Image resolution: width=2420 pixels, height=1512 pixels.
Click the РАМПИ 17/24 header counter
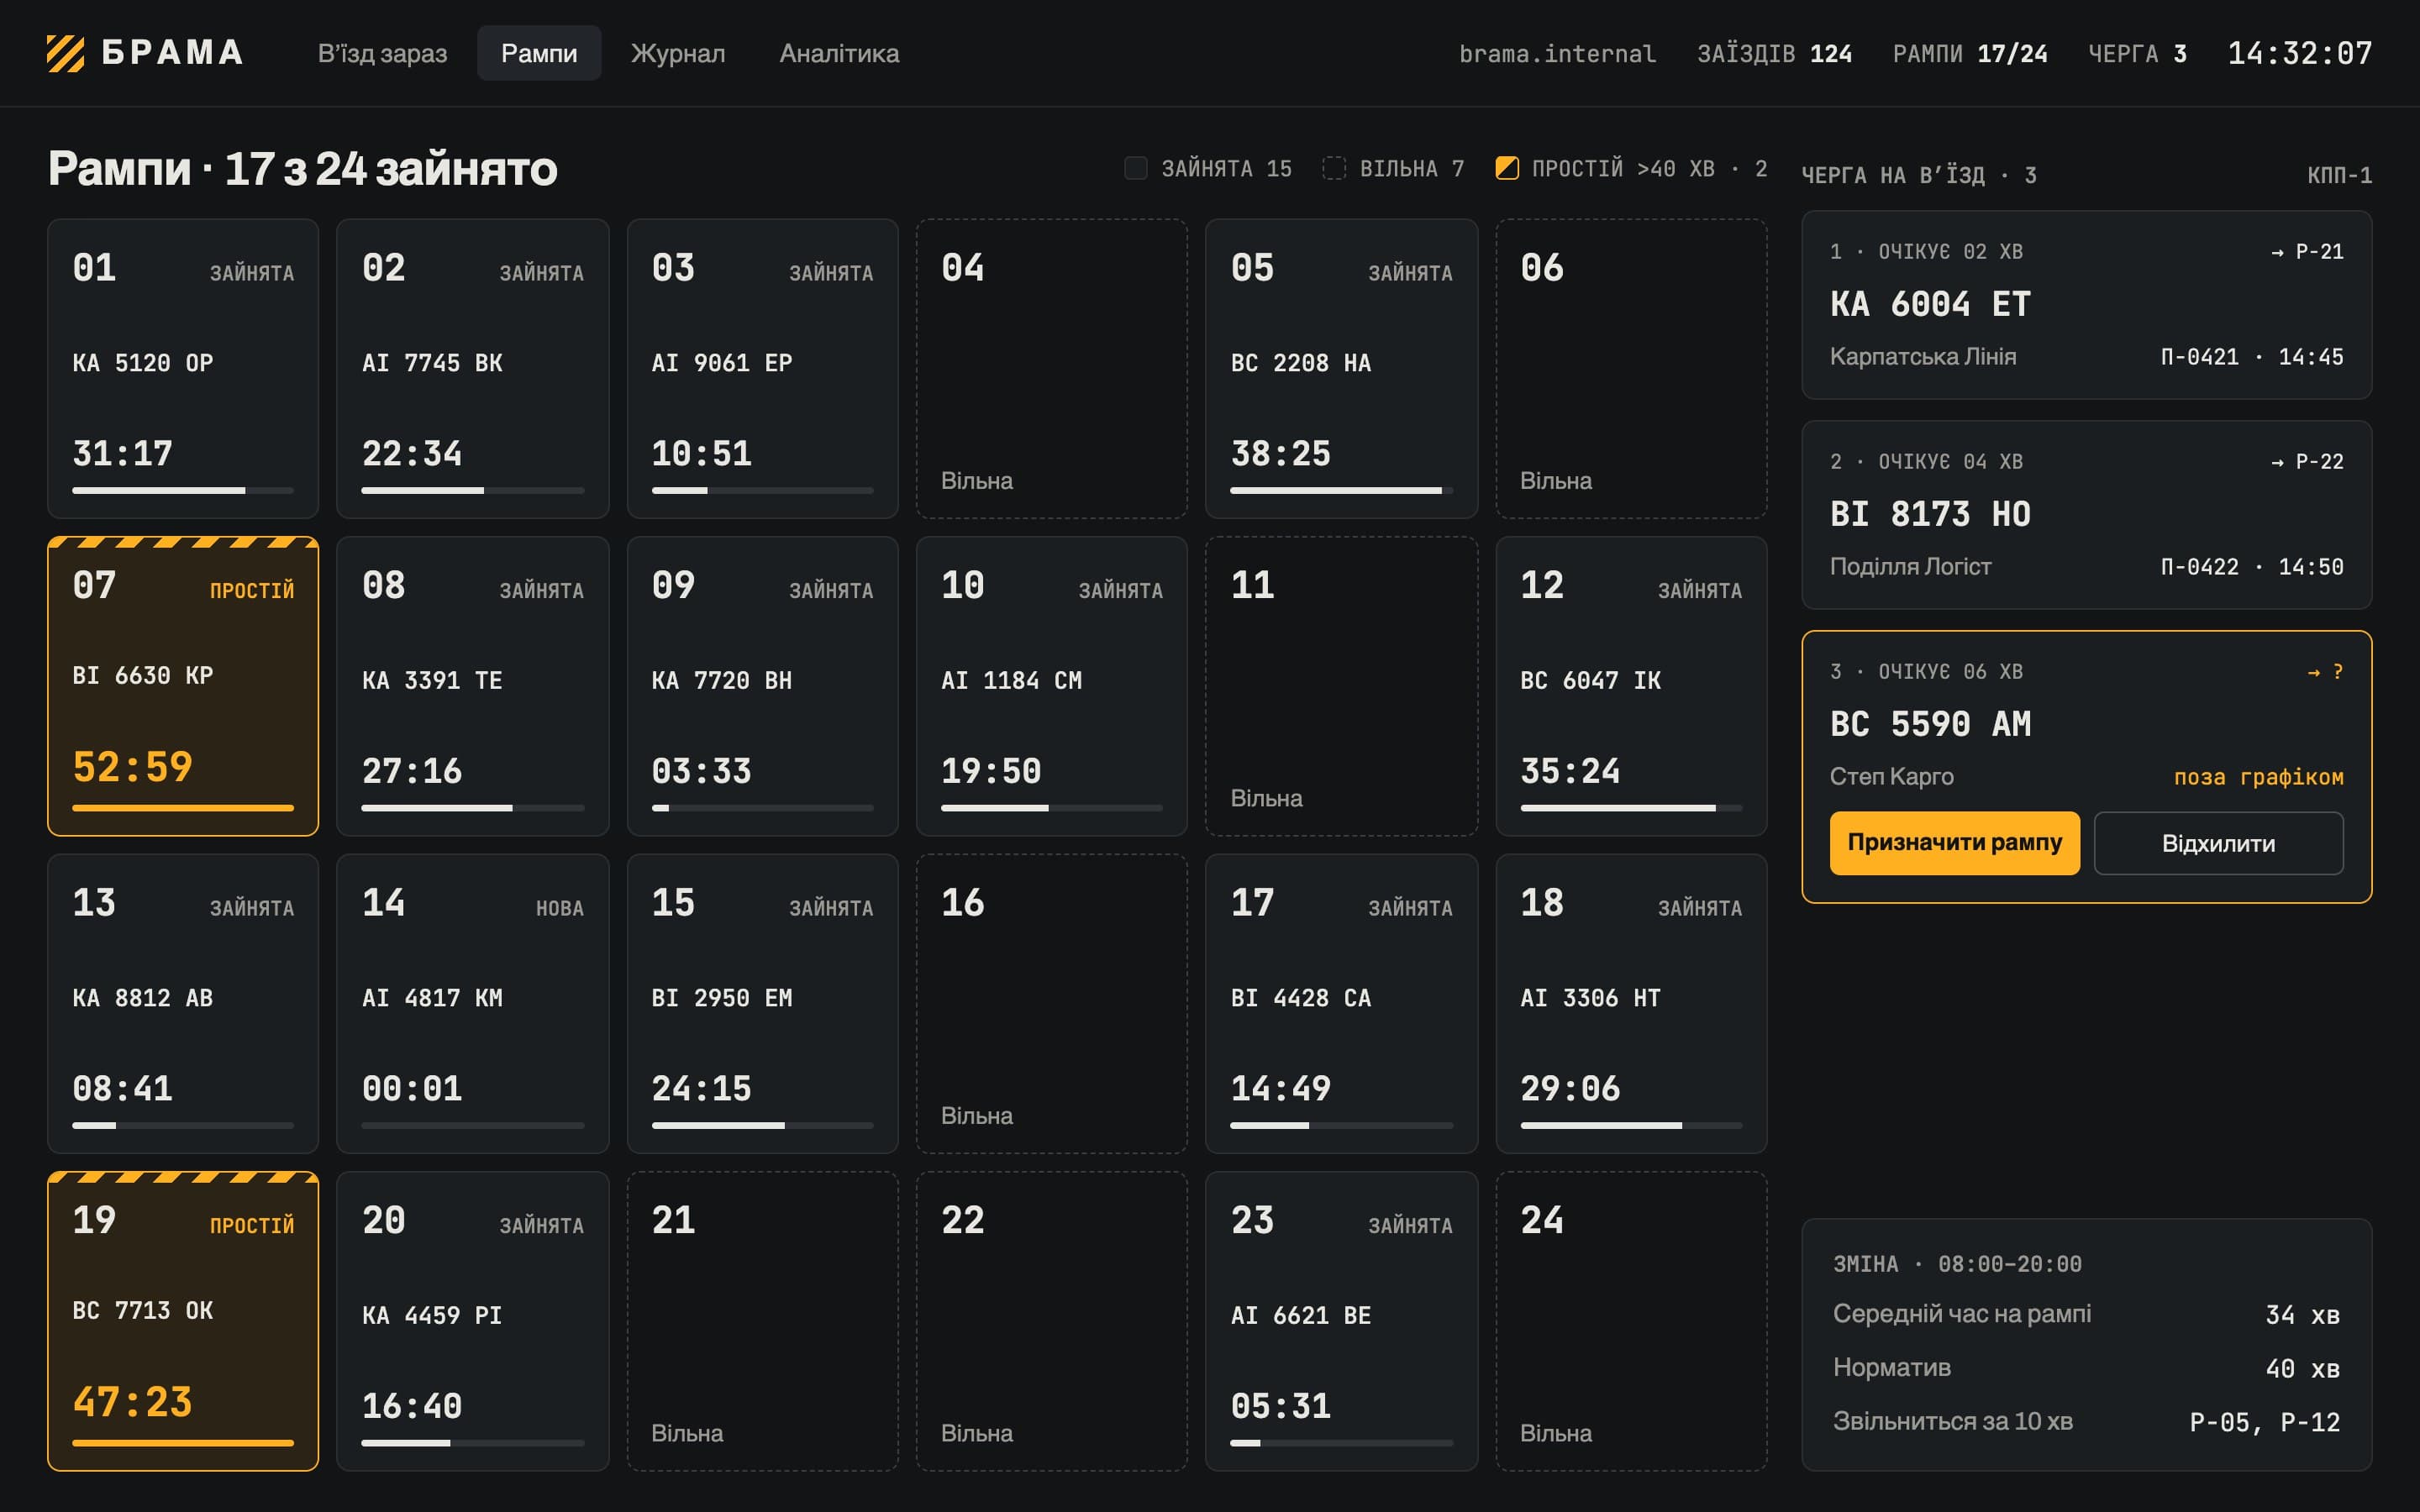[x=1970, y=53]
